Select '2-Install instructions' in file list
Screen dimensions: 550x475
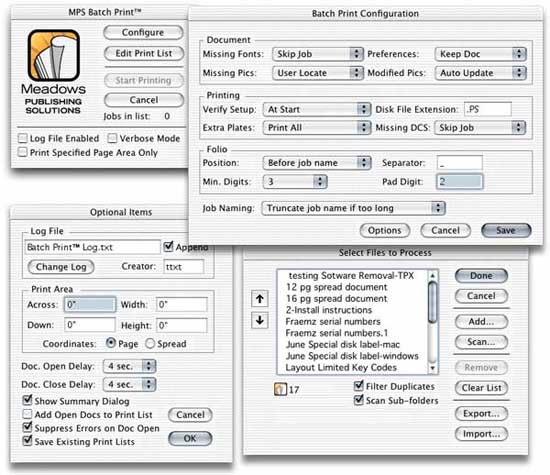point(328,310)
